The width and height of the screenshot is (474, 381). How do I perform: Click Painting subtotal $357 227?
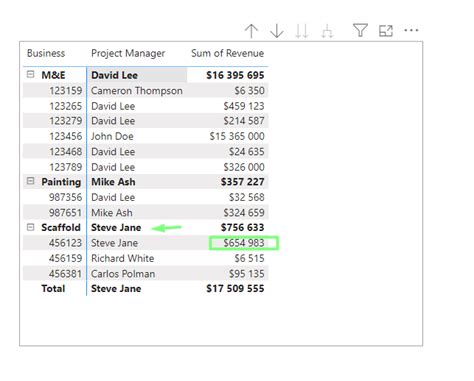[243, 182]
